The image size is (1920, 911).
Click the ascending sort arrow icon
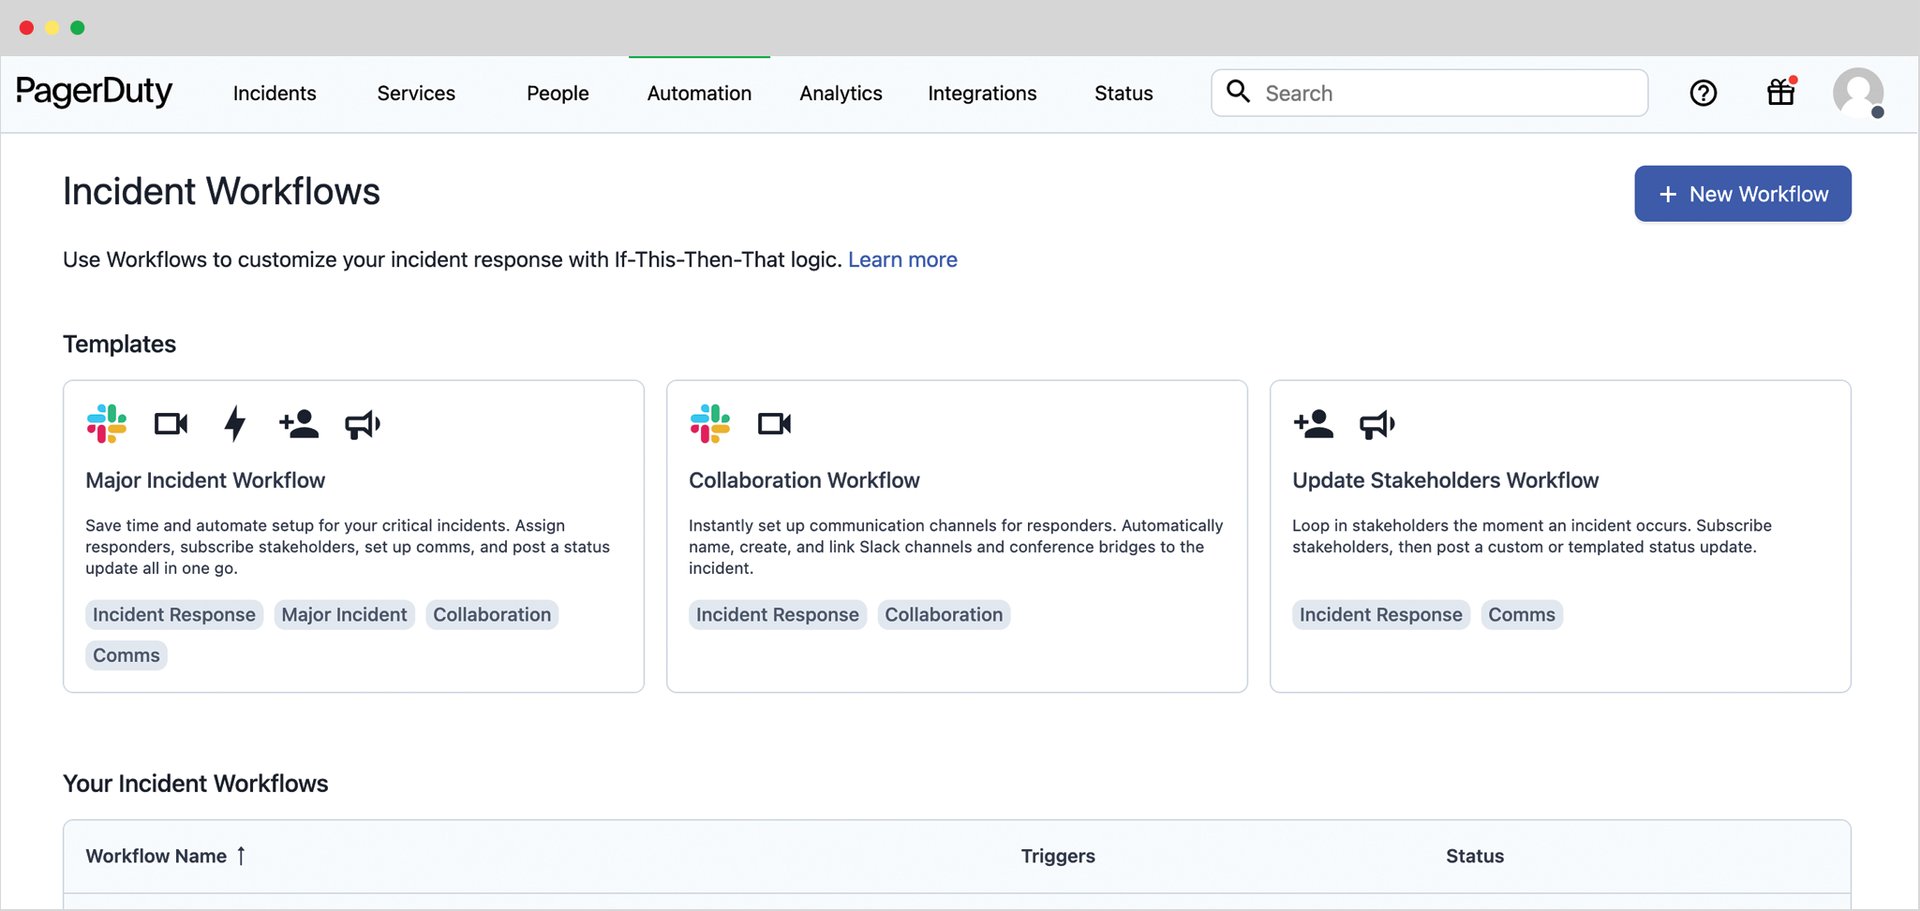coord(241,856)
